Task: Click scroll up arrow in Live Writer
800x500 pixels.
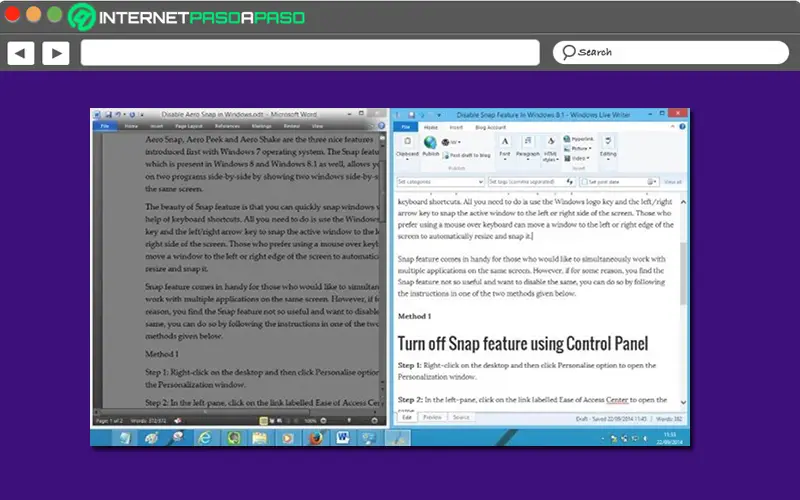Action: [x=683, y=202]
